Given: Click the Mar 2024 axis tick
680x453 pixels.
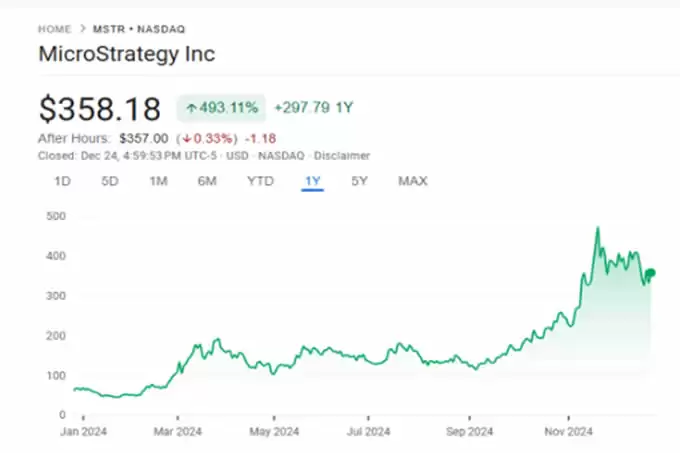Looking at the screenshot, I should click(178, 418).
